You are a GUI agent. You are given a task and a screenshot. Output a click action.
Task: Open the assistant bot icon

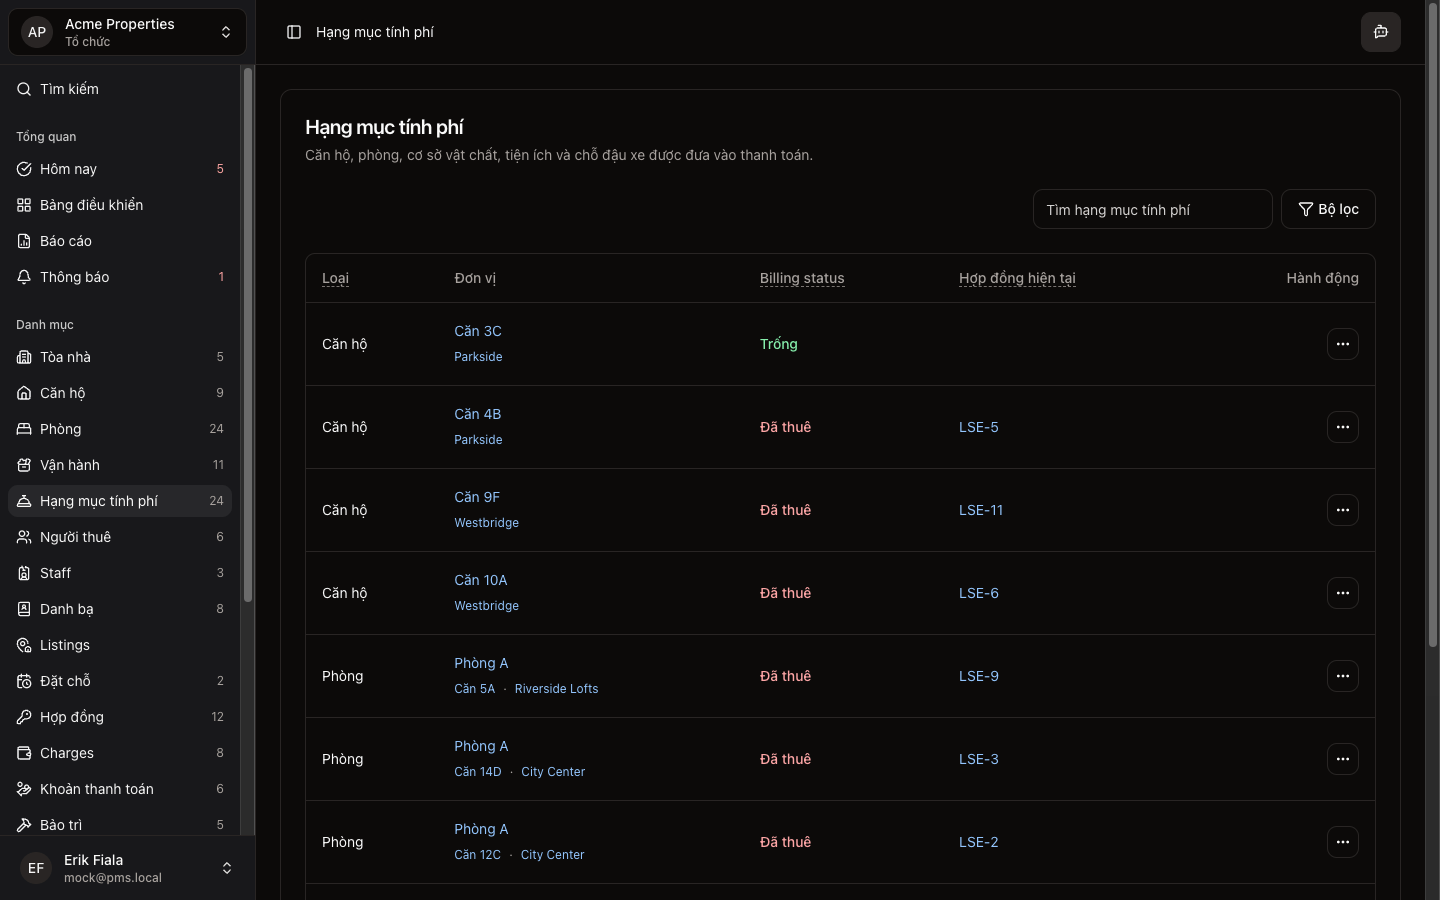click(1380, 32)
